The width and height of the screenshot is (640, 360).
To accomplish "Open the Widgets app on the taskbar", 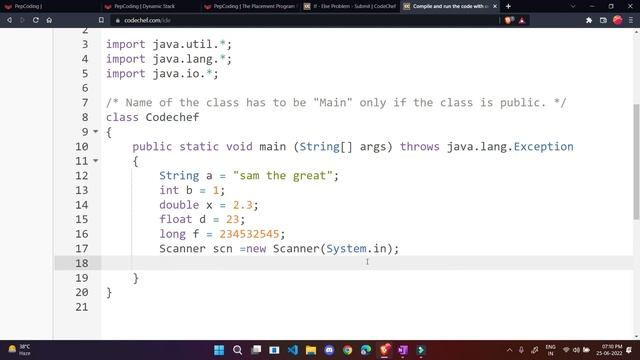I will (x=274, y=350).
